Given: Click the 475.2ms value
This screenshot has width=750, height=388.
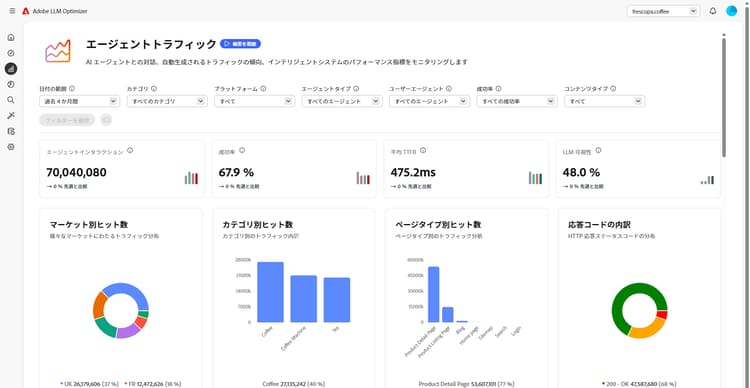Looking at the screenshot, I should click(413, 172).
